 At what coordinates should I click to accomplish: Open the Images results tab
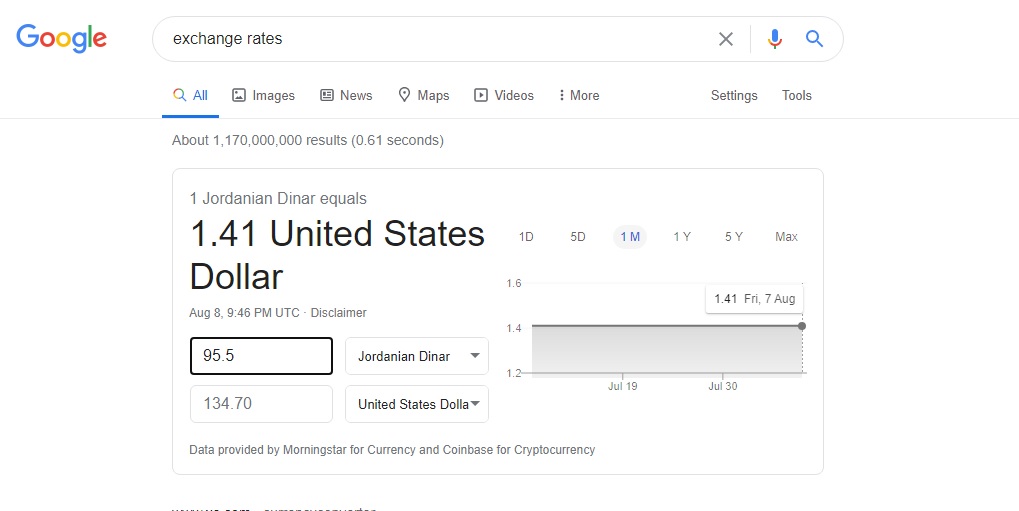[x=264, y=96]
